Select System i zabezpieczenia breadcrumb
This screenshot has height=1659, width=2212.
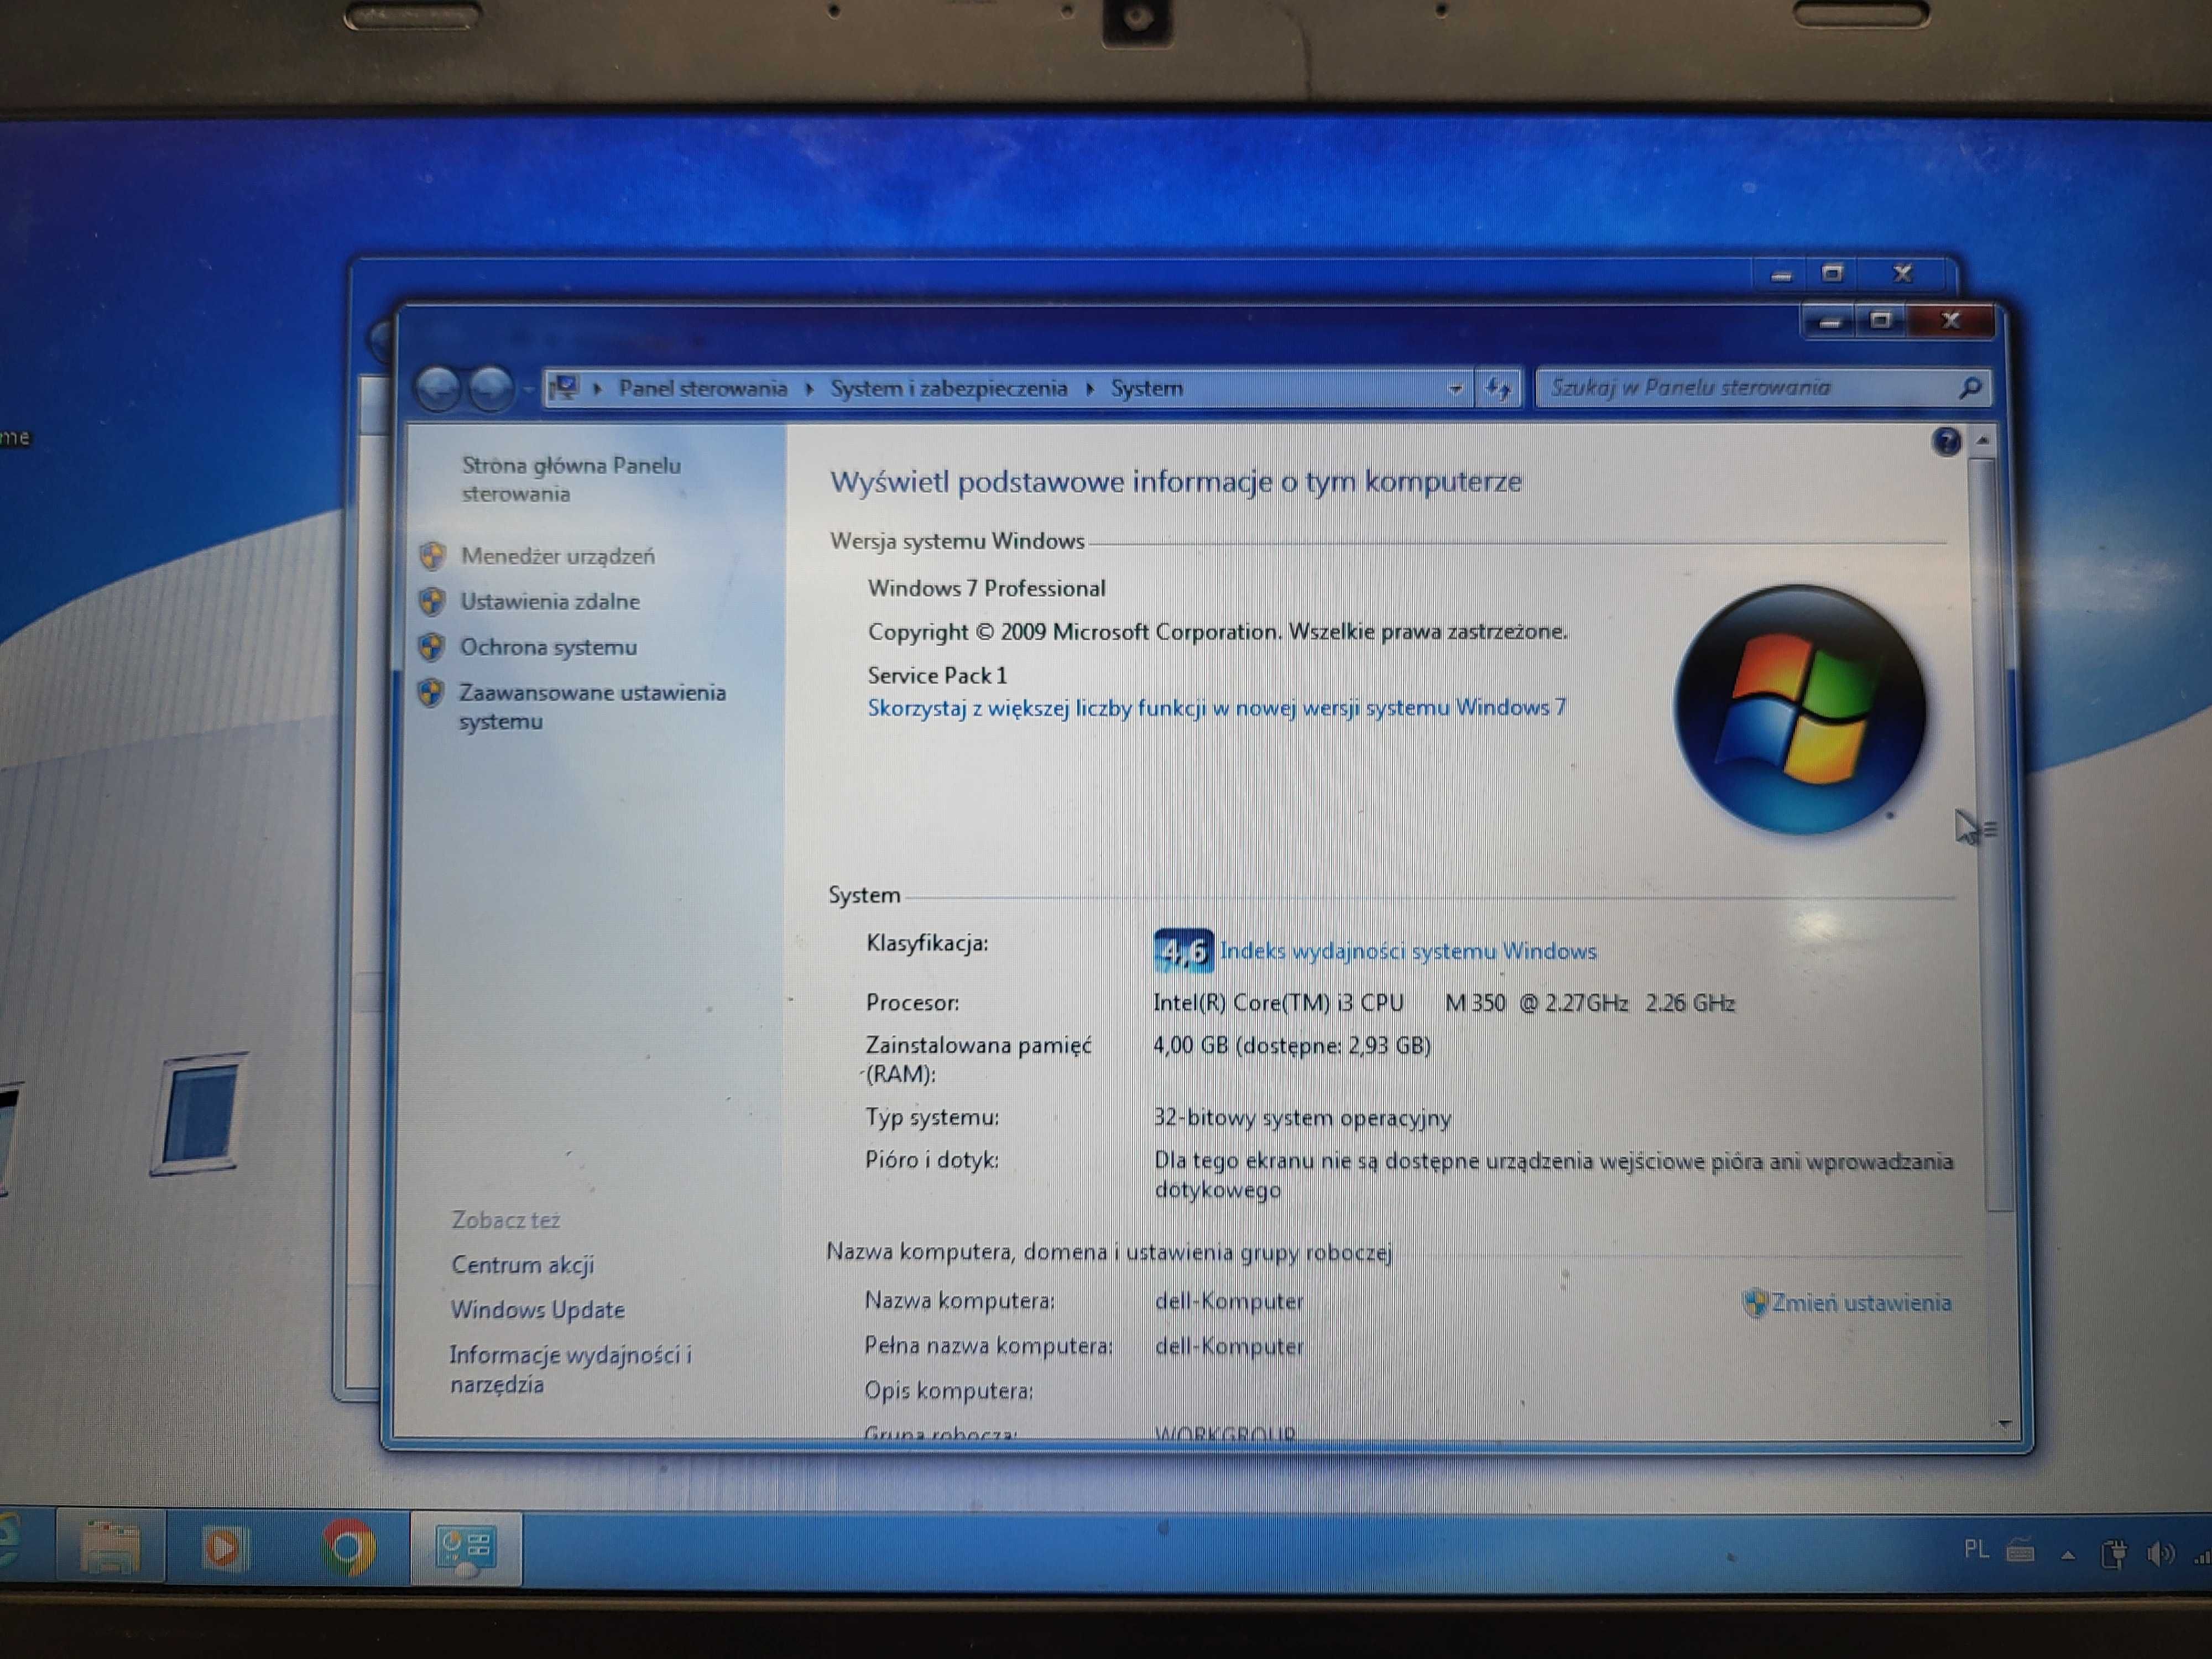pyautogui.click(x=948, y=388)
